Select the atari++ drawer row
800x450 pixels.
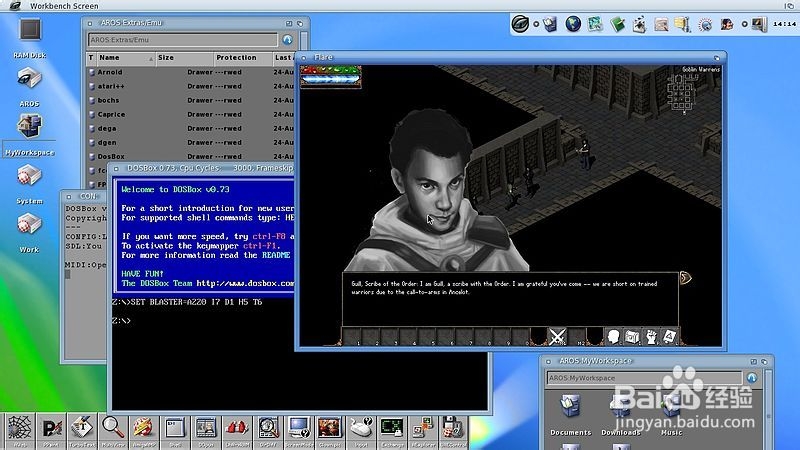tap(191, 86)
